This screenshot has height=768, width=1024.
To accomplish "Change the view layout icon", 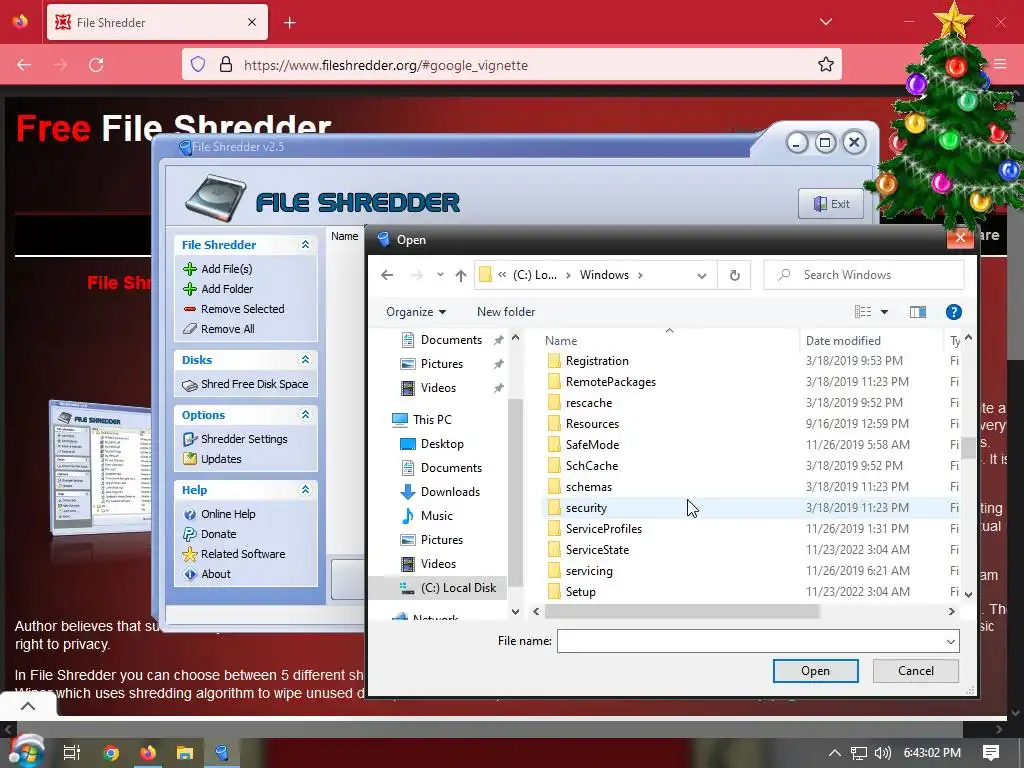I will coord(863,312).
